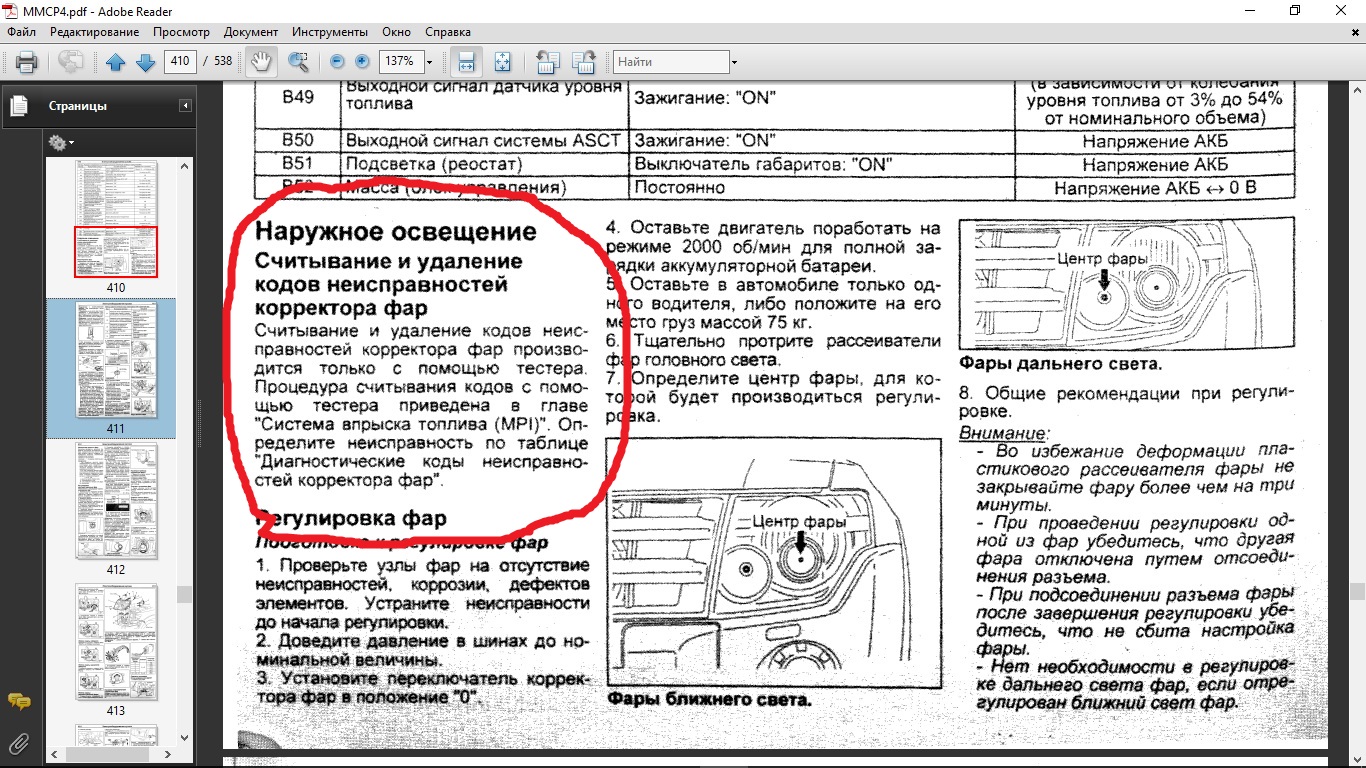
Task: Open the 137% zoom level dropdown
Action: tap(429, 62)
